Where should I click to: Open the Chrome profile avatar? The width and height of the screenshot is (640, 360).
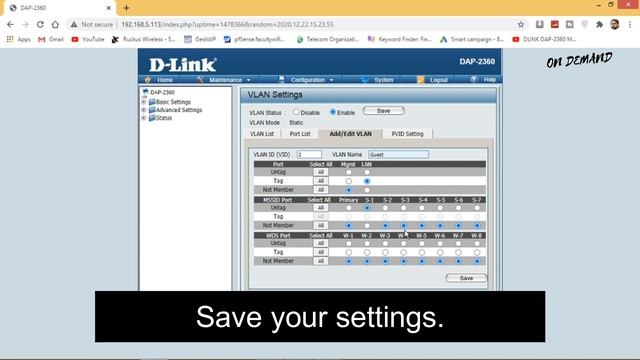tap(615, 24)
